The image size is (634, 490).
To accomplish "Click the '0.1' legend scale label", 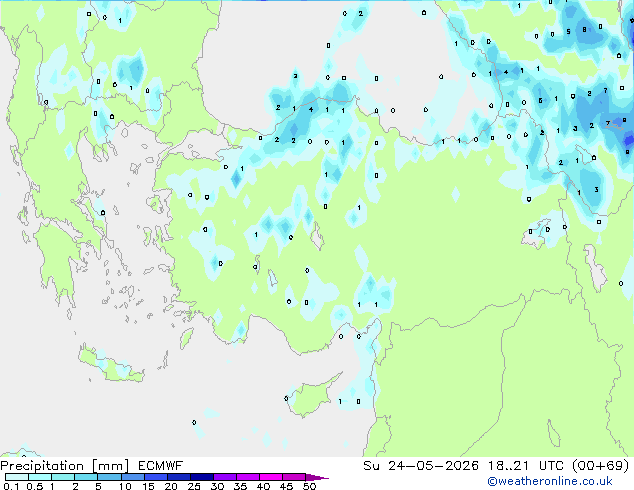I will tap(11, 486).
